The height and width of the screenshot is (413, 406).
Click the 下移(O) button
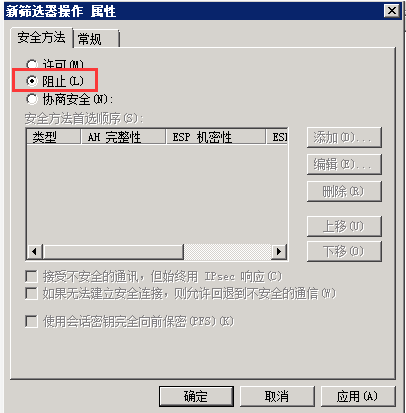(x=344, y=251)
